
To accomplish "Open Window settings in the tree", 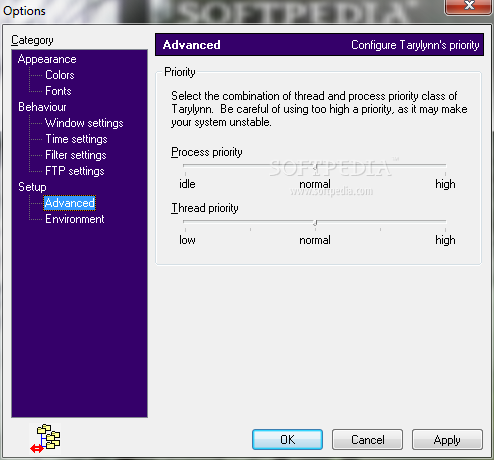I will tap(84, 123).
